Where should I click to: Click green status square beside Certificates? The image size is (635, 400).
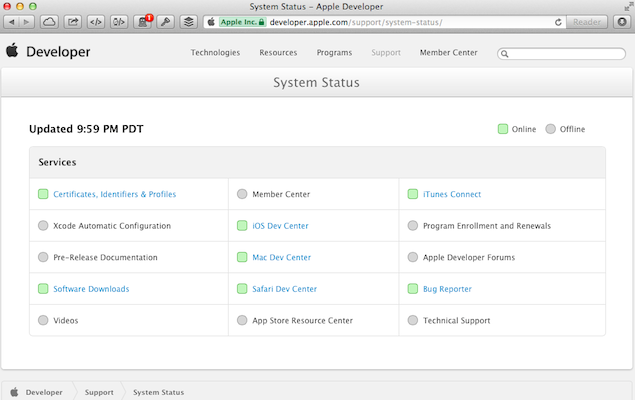click(x=43, y=194)
